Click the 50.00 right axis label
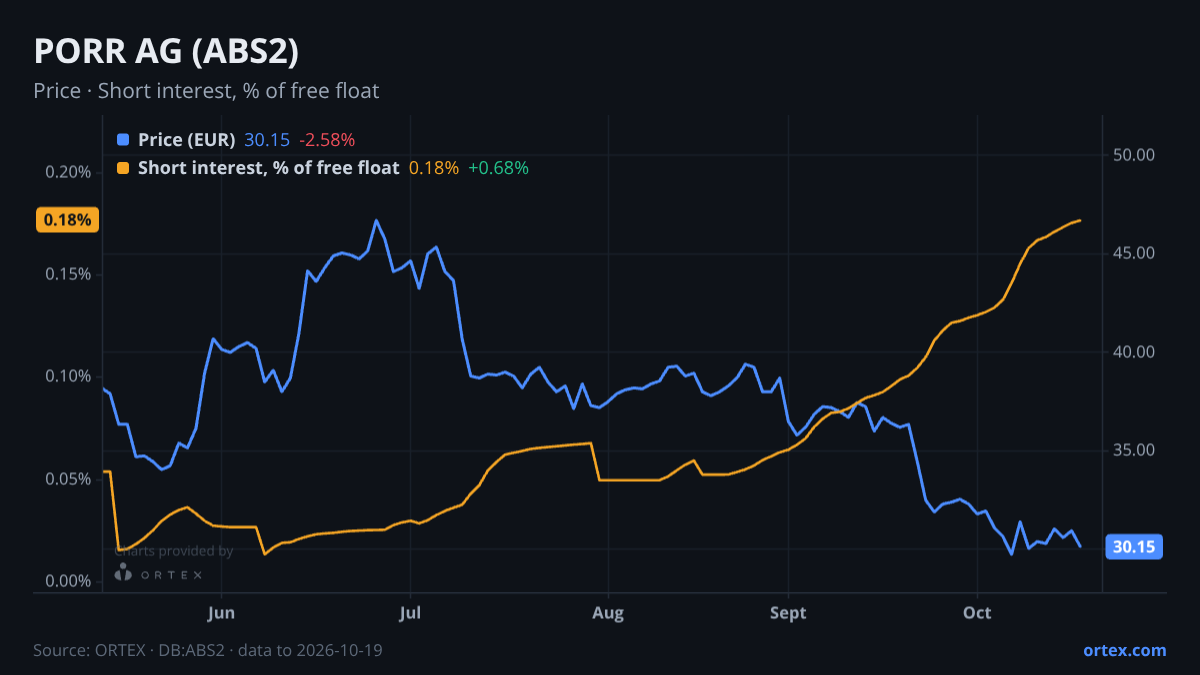The width and height of the screenshot is (1200, 675). click(1133, 155)
